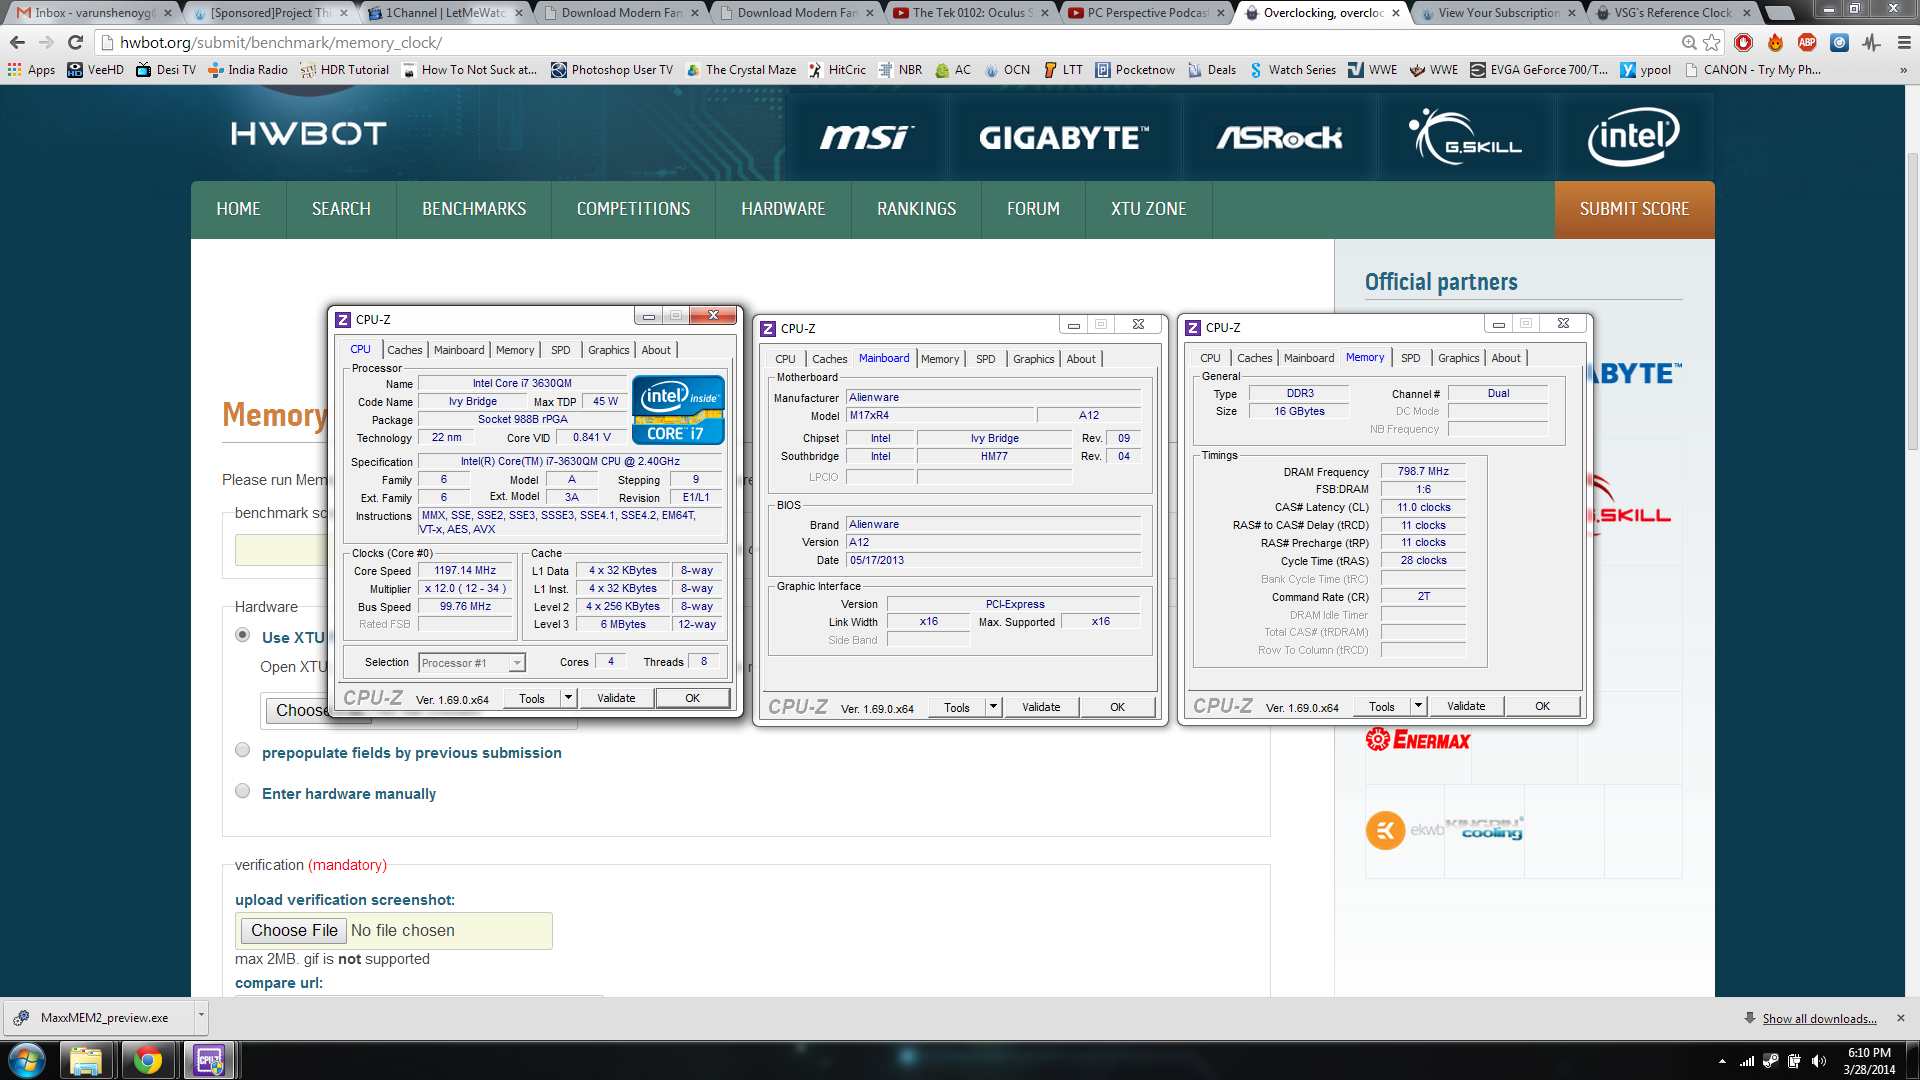
Task: Click the MSI partner logo in header
Action: click(865, 137)
